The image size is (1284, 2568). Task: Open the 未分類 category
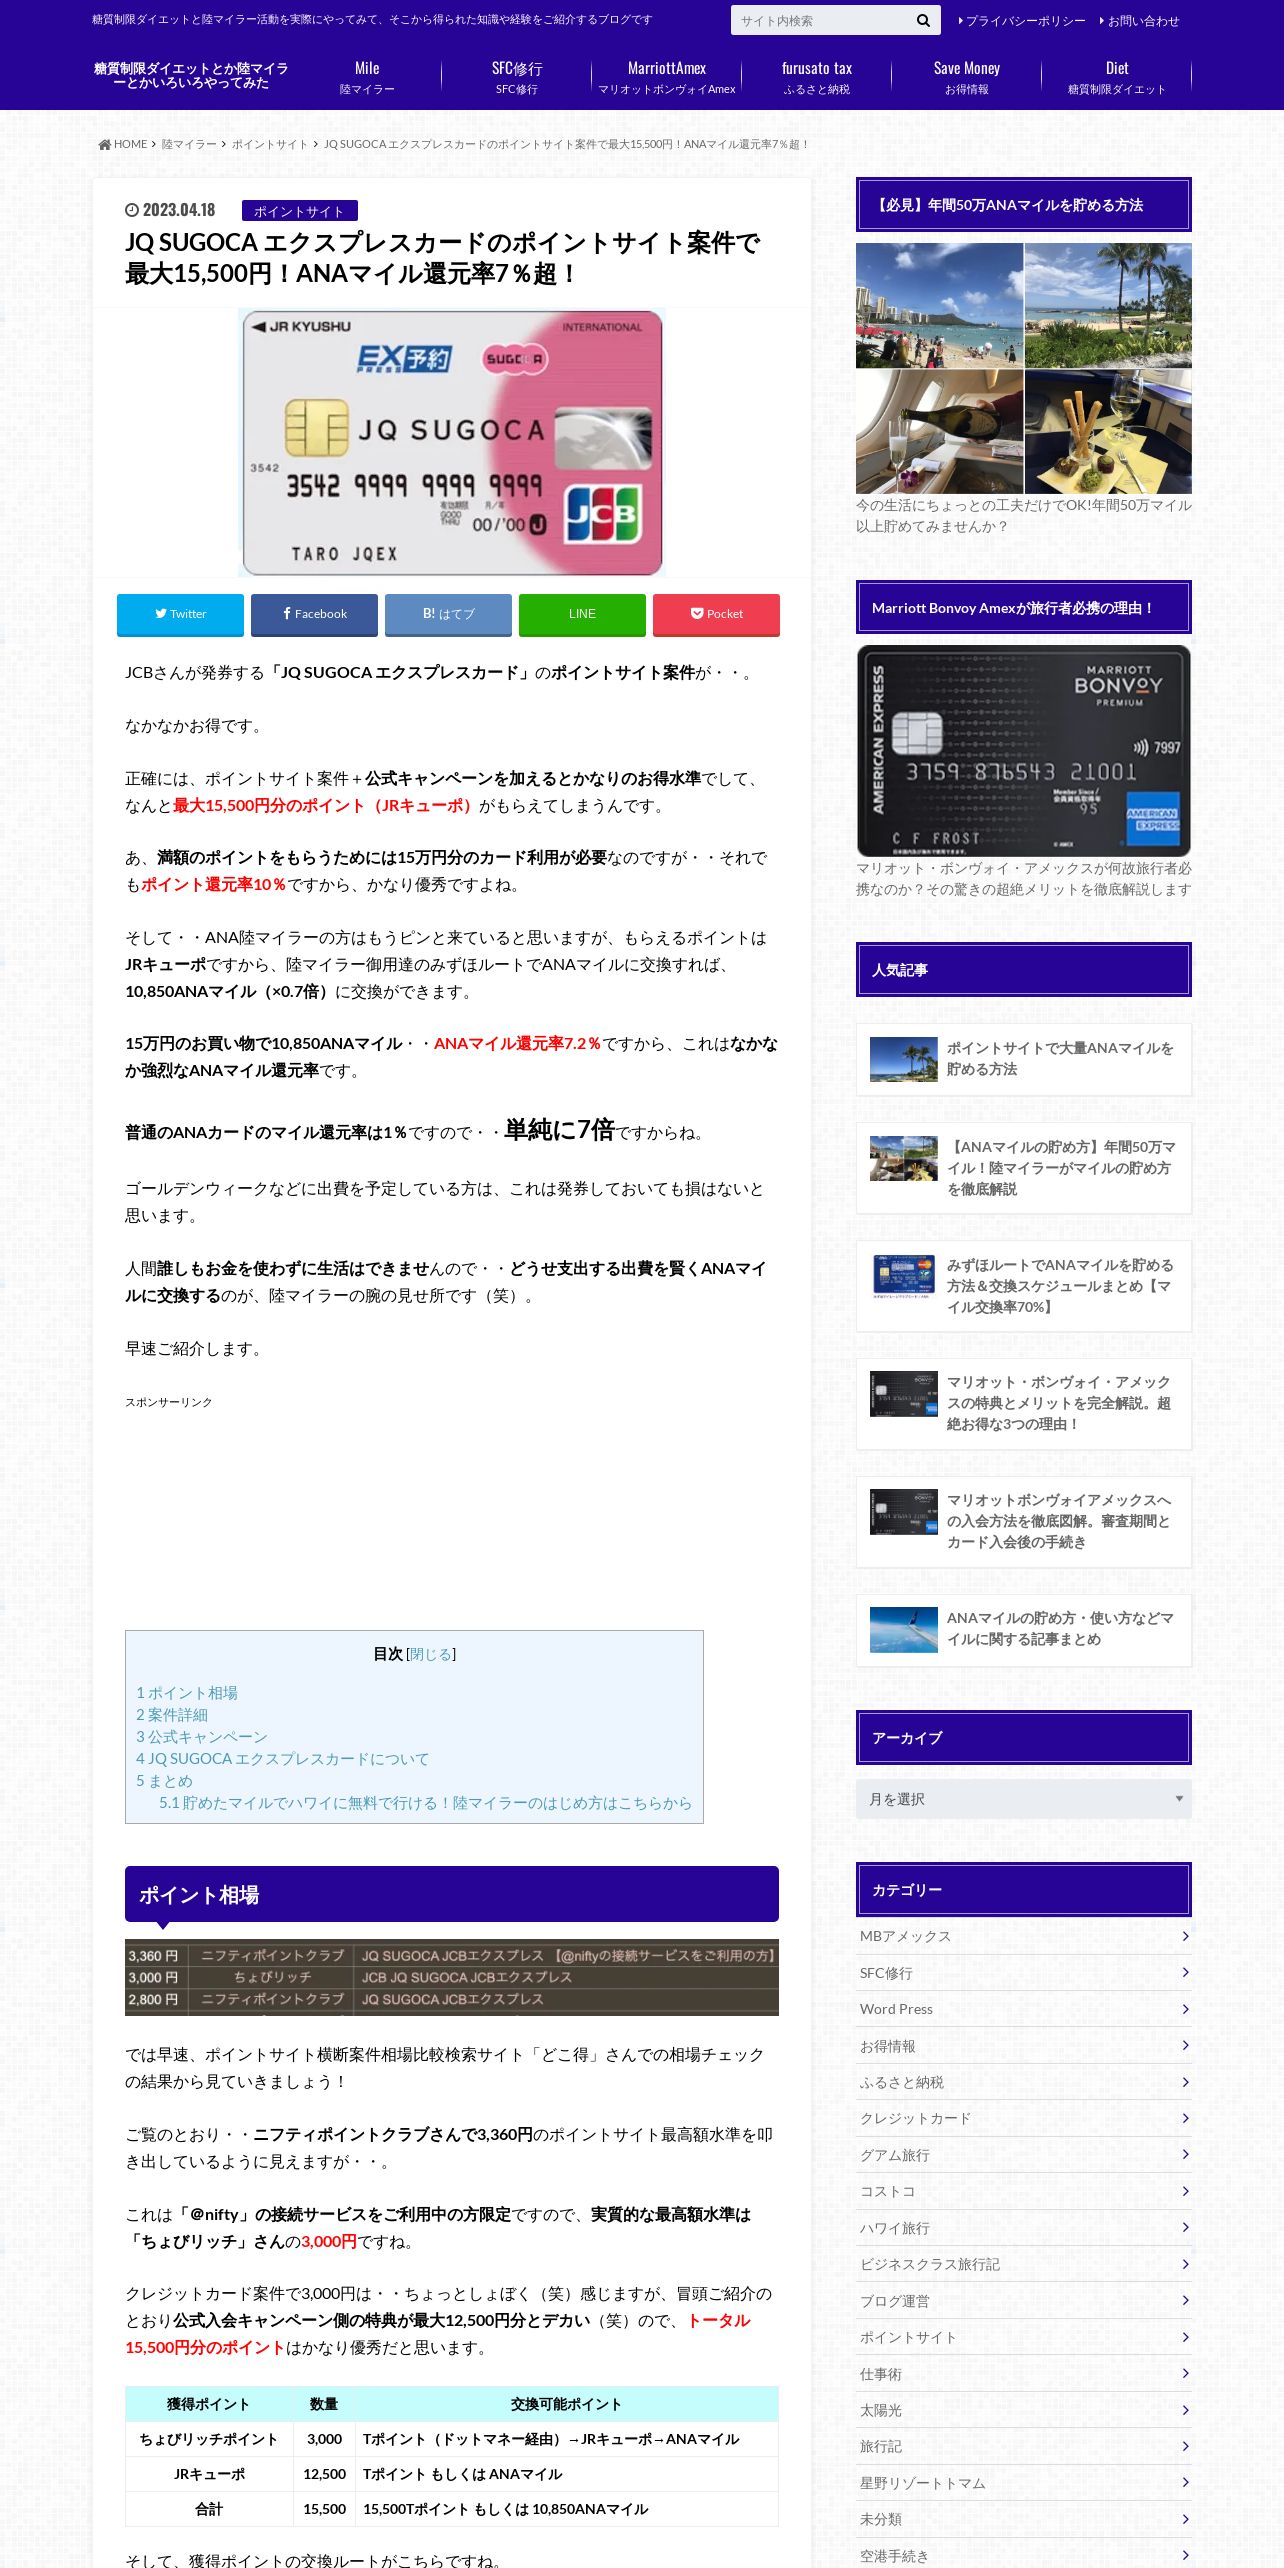(x=1023, y=2520)
